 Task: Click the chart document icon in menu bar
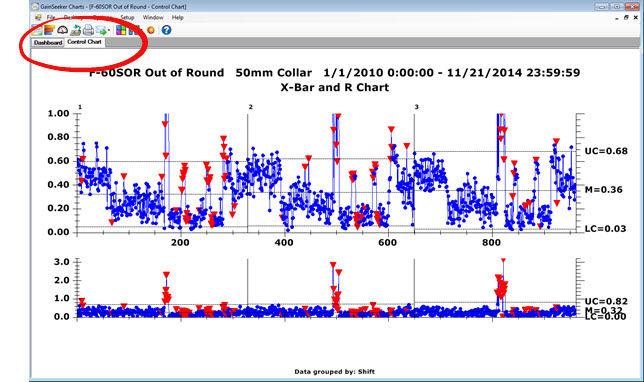click(38, 17)
